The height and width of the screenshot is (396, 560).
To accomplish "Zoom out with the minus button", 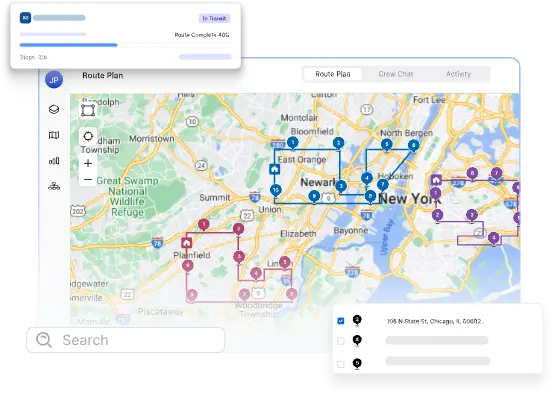I will click(x=88, y=180).
